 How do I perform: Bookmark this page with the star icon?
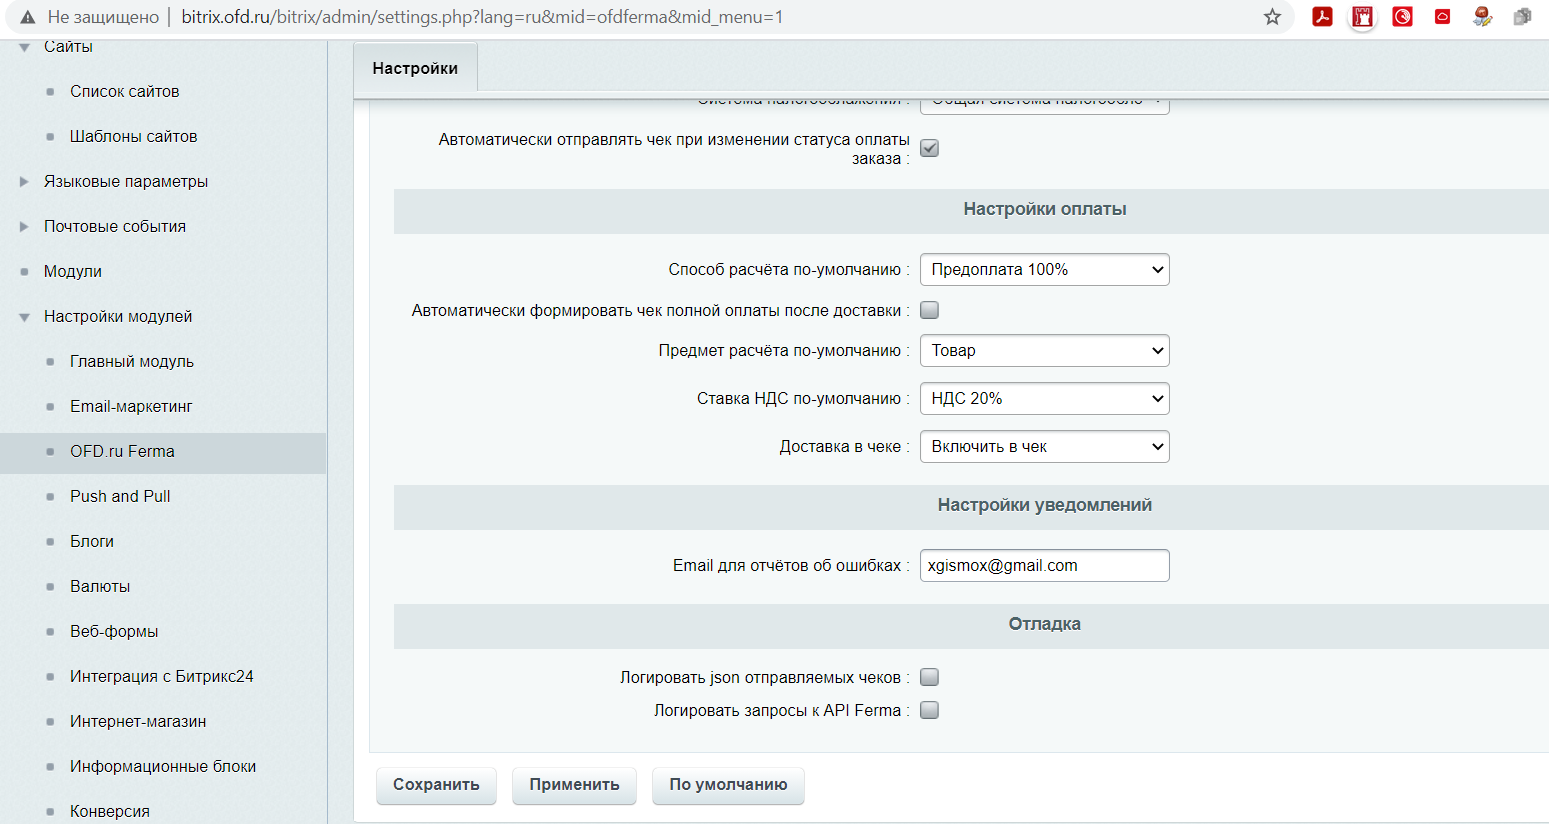[1272, 17]
